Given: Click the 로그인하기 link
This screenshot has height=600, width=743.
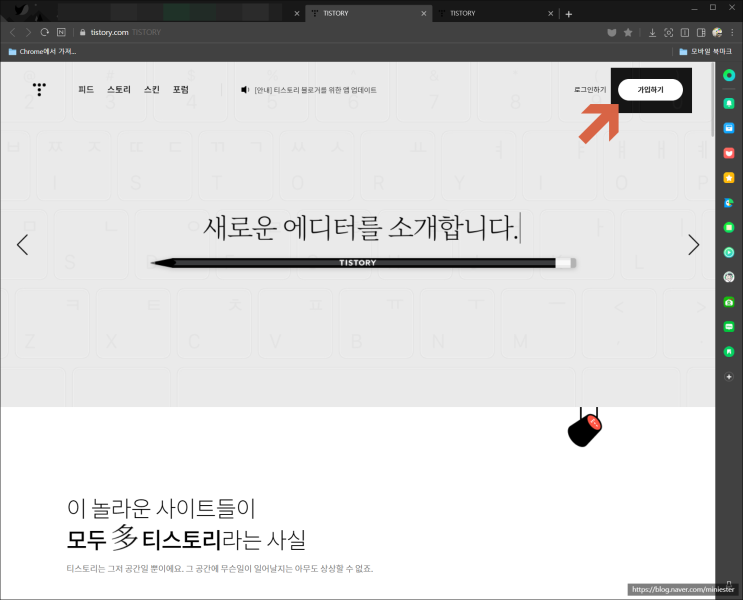Looking at the screenshot, I should [590, 90].
